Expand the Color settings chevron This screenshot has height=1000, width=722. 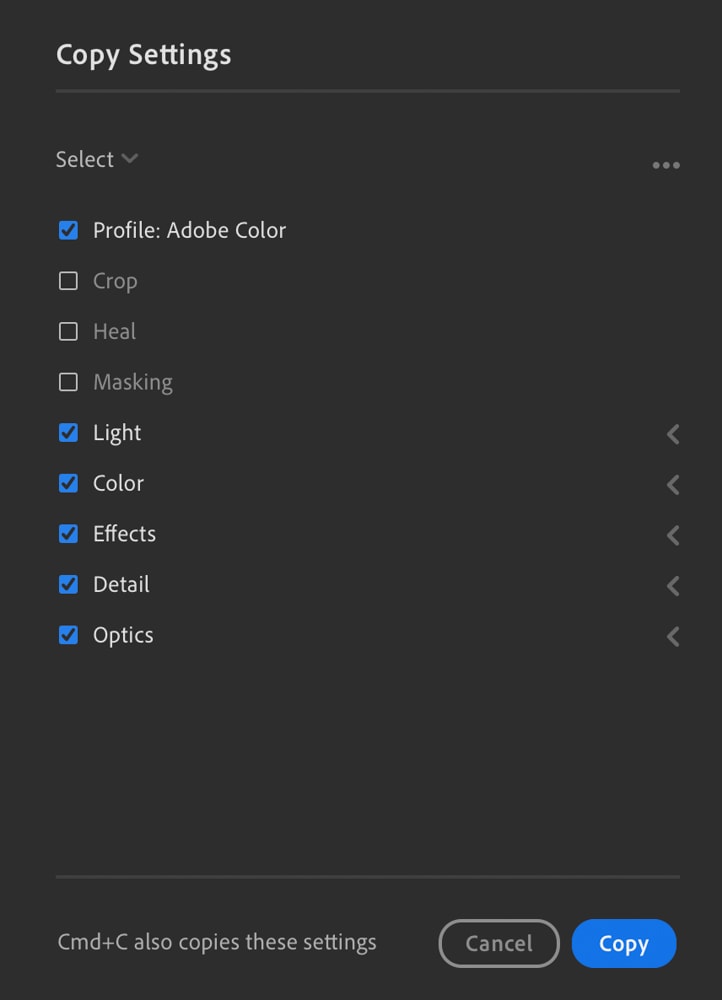pos(673,485)
